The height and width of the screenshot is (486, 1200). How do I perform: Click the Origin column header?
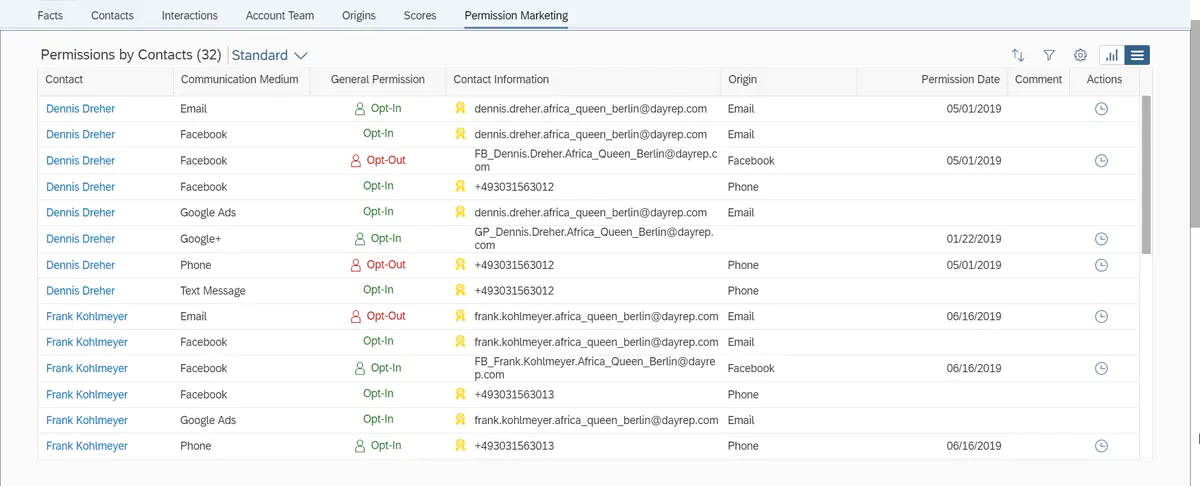pos(742,80)
